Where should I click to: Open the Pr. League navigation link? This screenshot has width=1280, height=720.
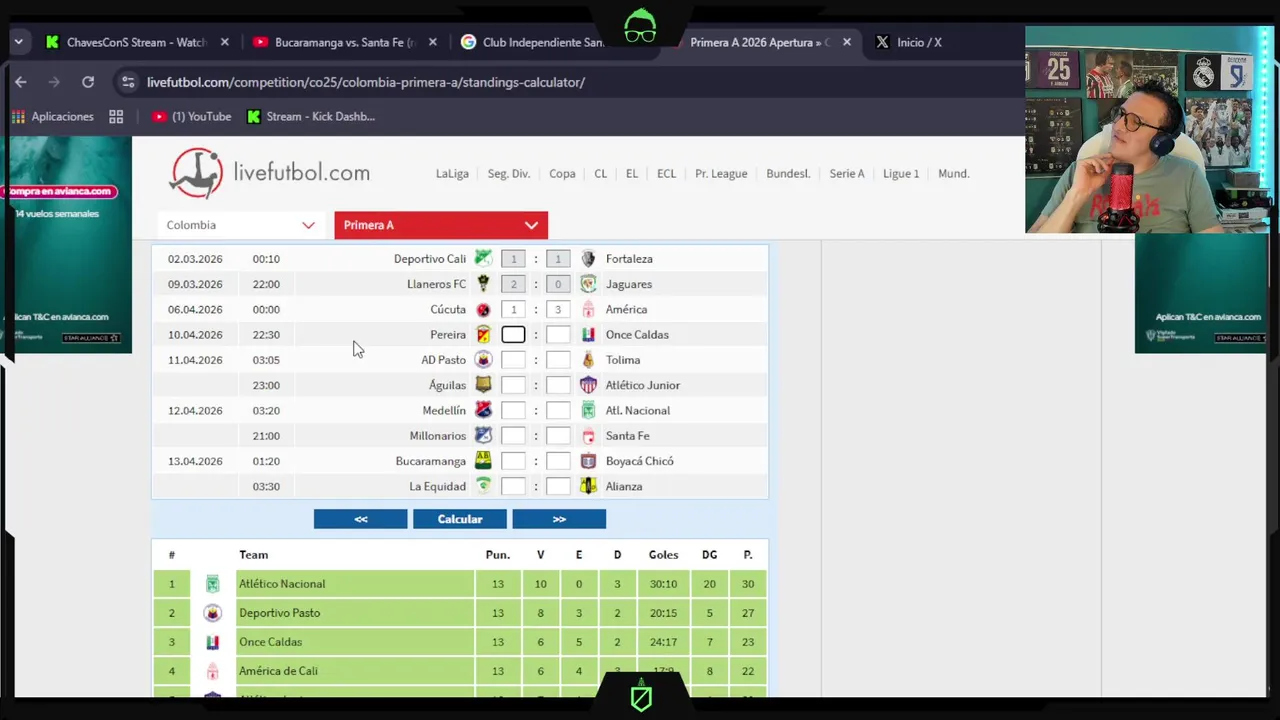[x=721, y=174]
